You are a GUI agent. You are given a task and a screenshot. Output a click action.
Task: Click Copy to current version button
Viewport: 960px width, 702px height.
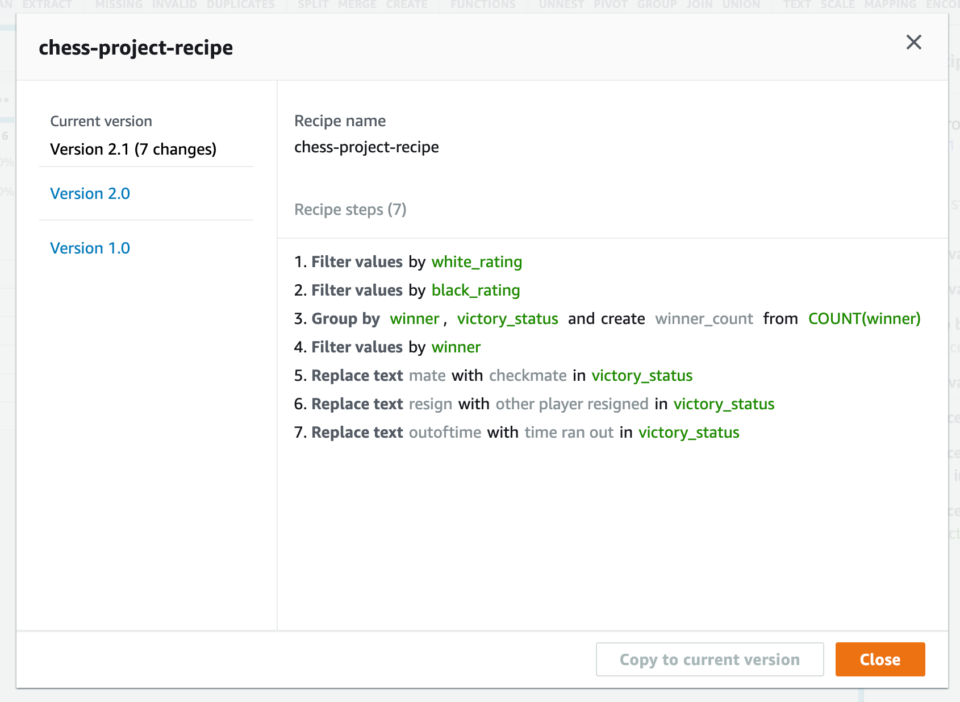coord(709,659)
